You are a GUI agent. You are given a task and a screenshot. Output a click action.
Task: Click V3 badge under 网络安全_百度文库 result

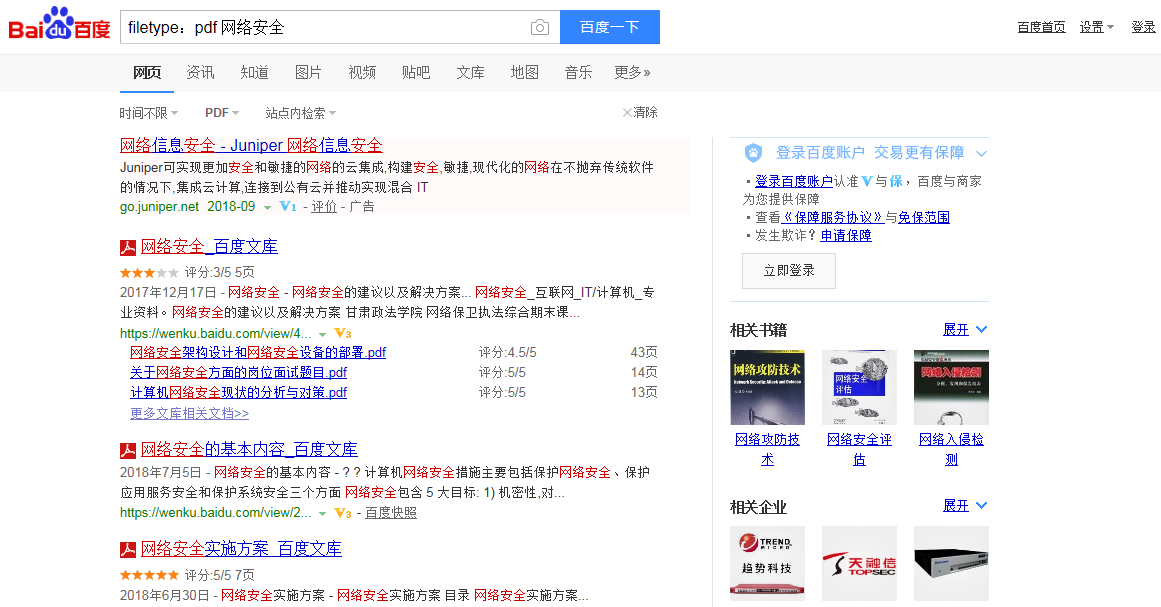point(343,333)
